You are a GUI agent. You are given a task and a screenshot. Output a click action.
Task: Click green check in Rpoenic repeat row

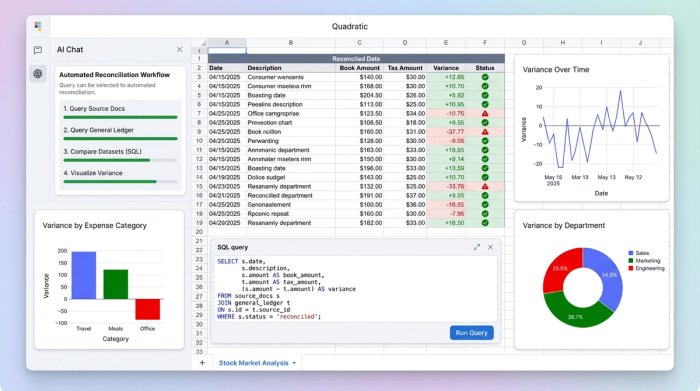click(x=485, y=214)
